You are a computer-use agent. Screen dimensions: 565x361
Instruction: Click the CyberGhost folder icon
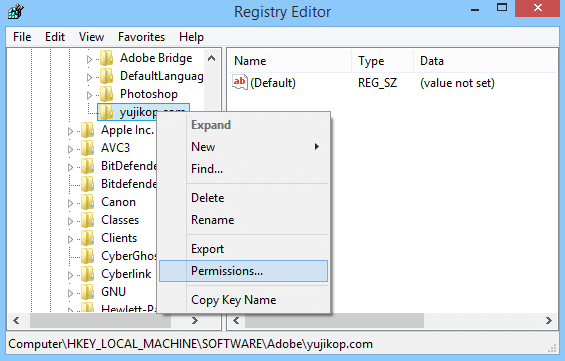(x=88, y=256)
